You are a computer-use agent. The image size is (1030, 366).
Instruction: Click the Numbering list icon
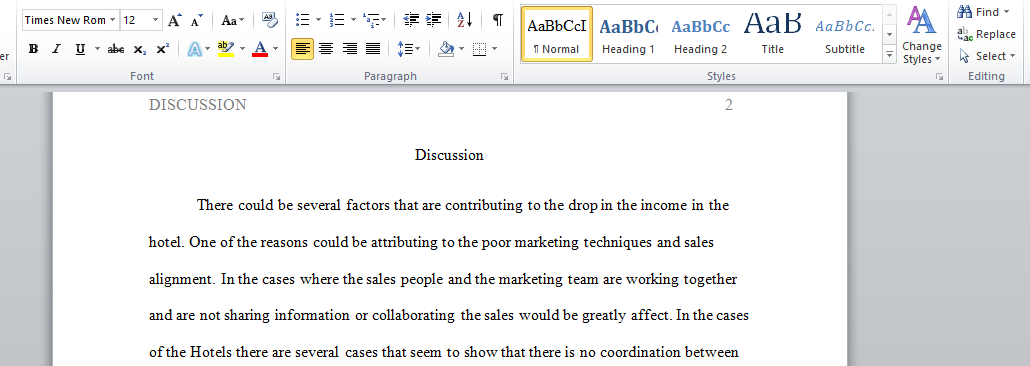click(337, 20)
